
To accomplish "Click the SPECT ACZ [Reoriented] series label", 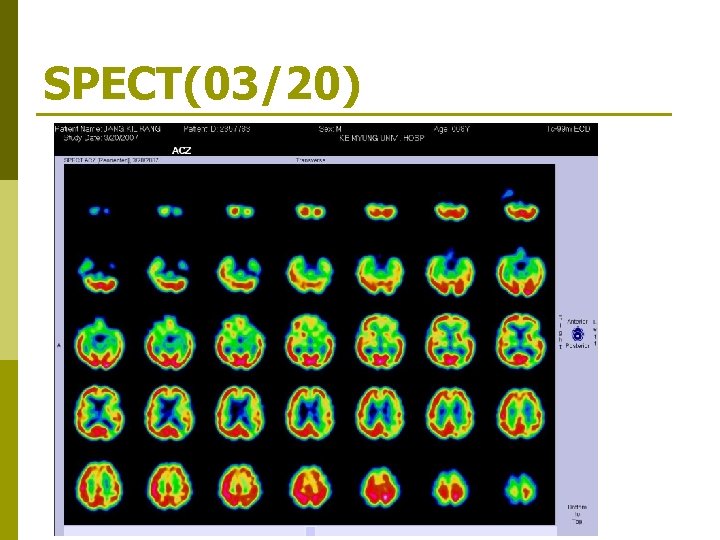I will [111, 160].
